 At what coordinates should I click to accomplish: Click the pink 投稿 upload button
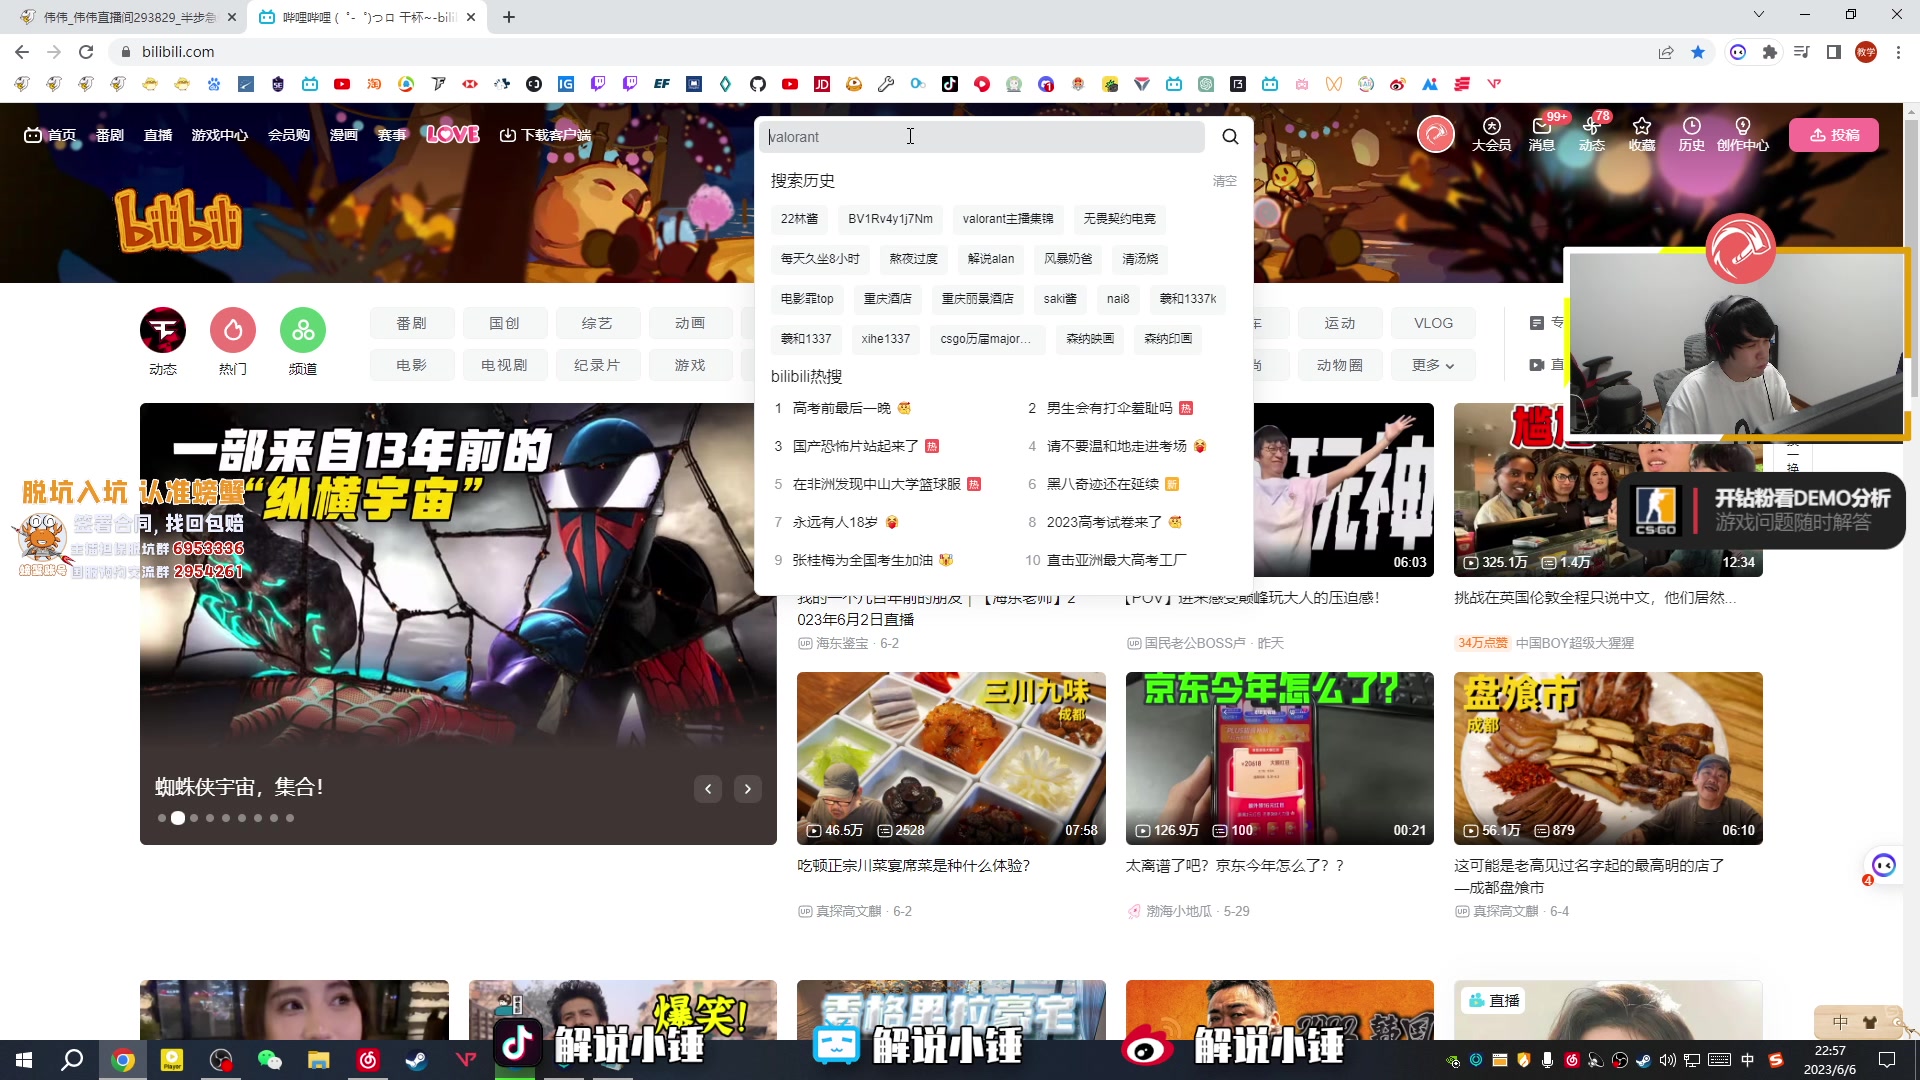coord(1835,134)
